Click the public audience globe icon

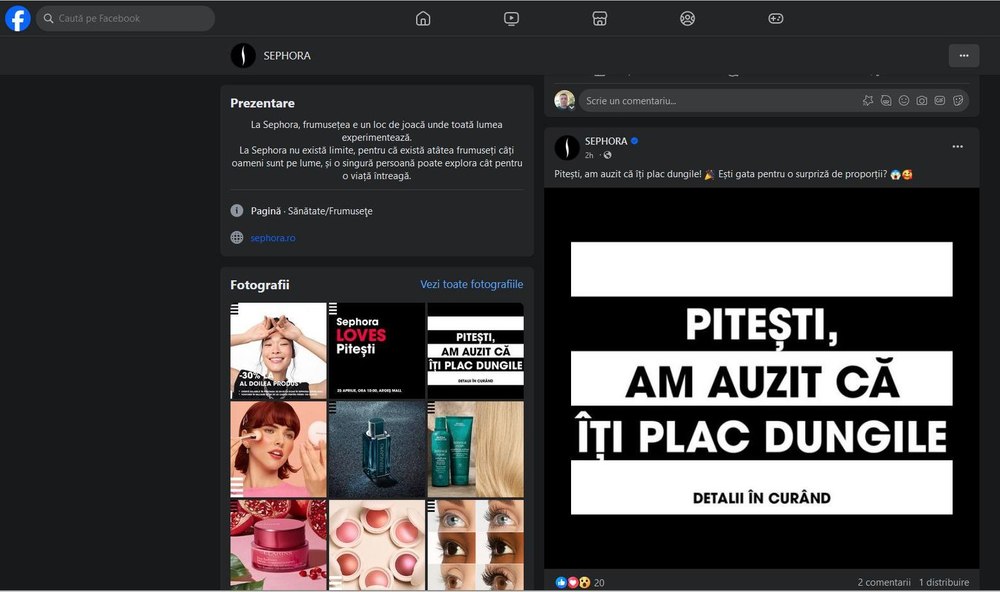point(607,155)
